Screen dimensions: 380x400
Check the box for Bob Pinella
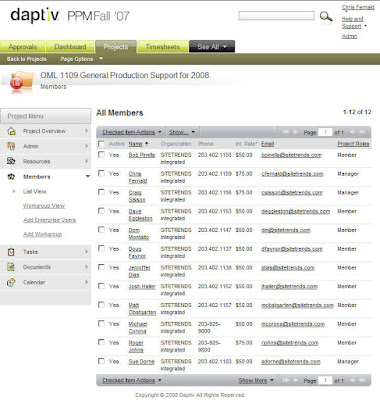(x=101, y=155)
